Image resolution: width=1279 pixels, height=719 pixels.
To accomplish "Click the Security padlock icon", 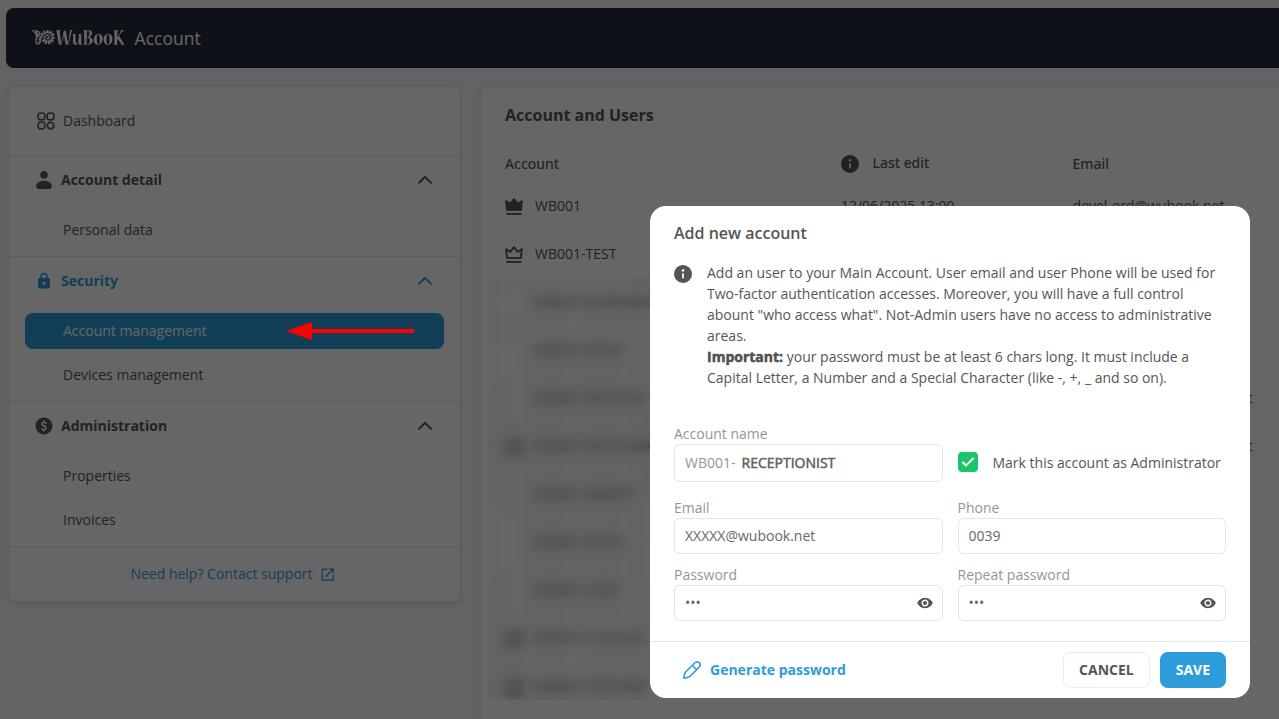I will (44, 281).
